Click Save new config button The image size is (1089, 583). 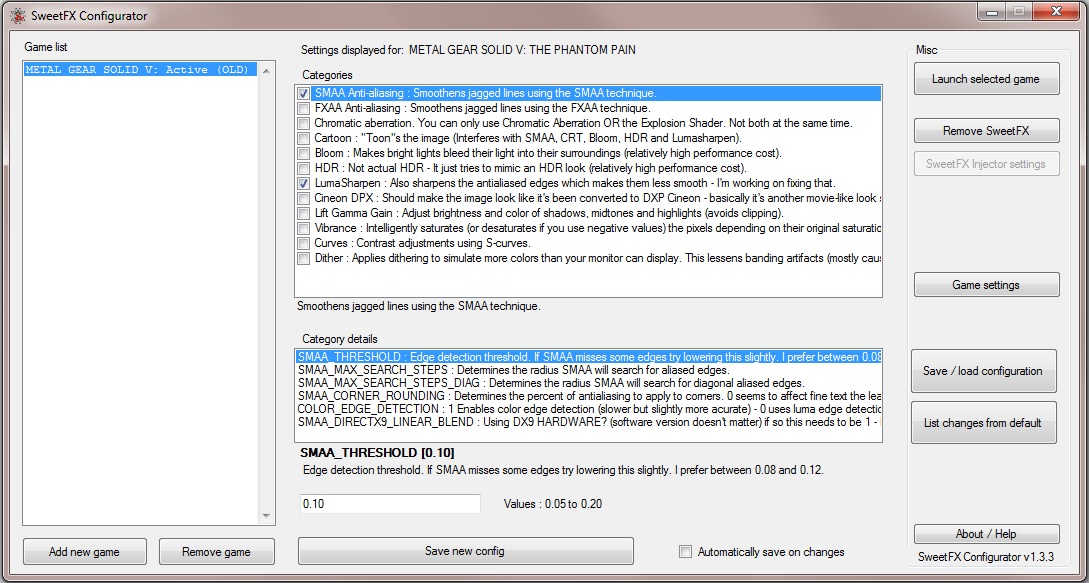pyautogui.click(x=465, y=551)
